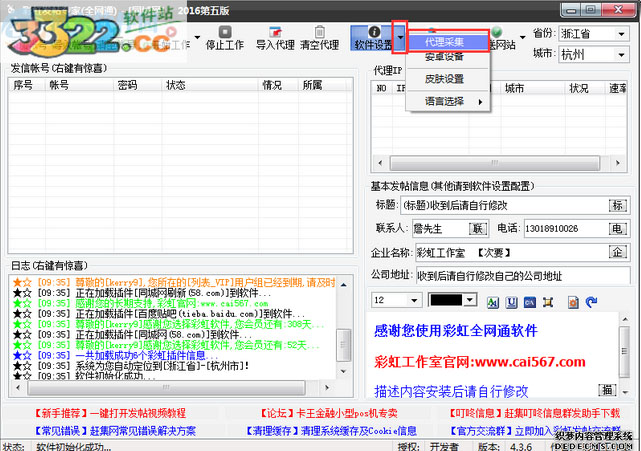This screenshot has height=451, width=641.
Task: Click the 联 button beside contact name
Action: (478, 228)
